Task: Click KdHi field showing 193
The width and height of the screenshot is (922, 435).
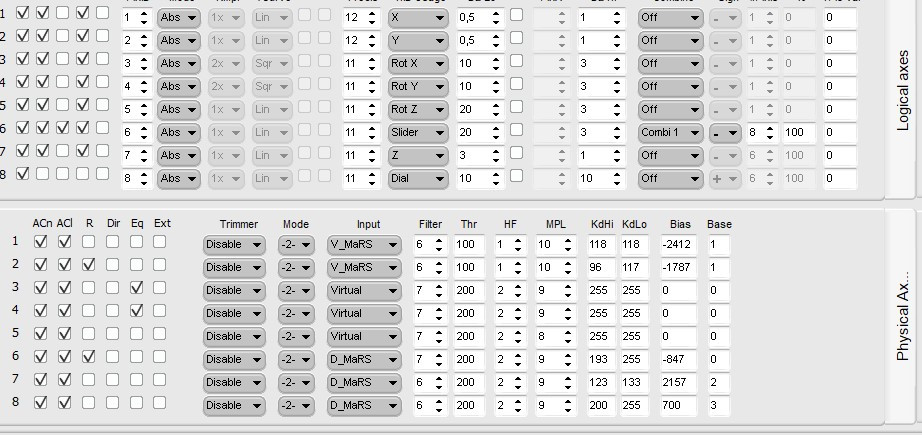Action: [x=602, y=359]
